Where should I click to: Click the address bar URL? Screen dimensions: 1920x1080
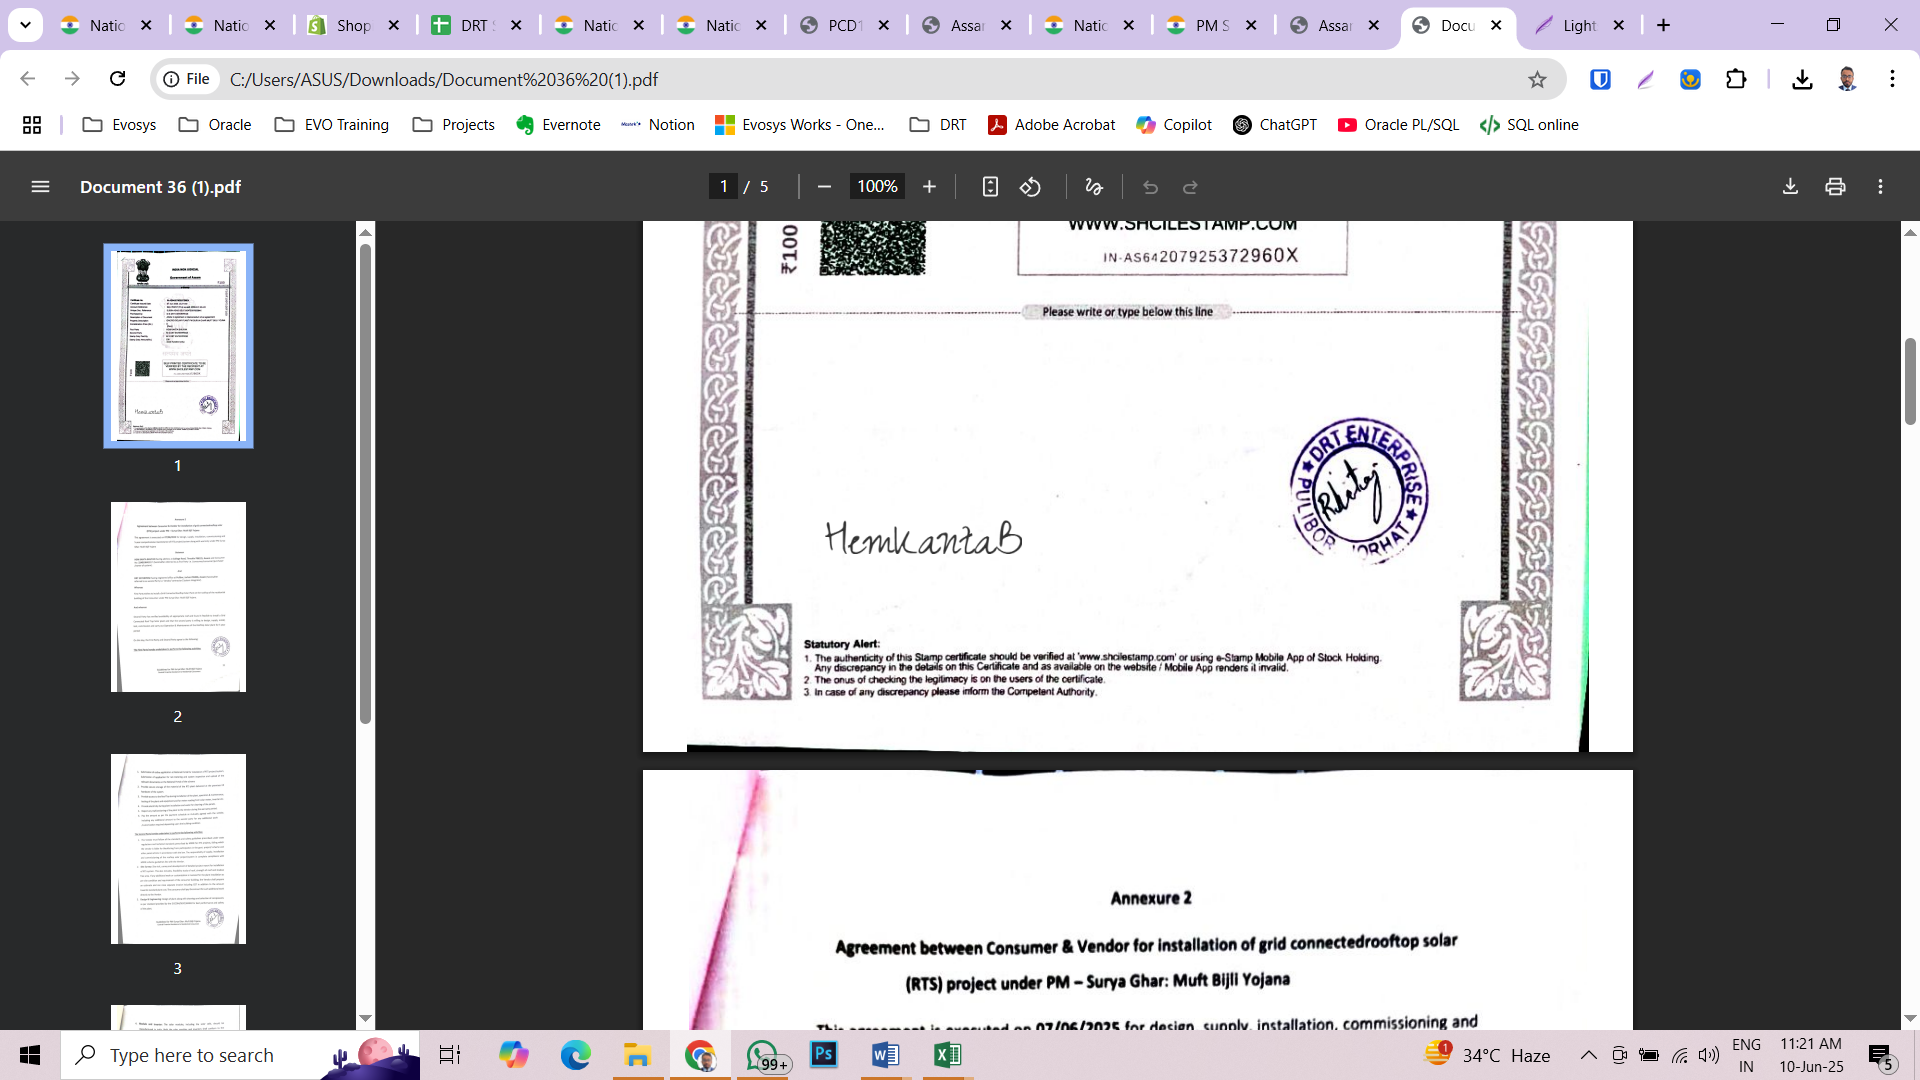[444, 79]
